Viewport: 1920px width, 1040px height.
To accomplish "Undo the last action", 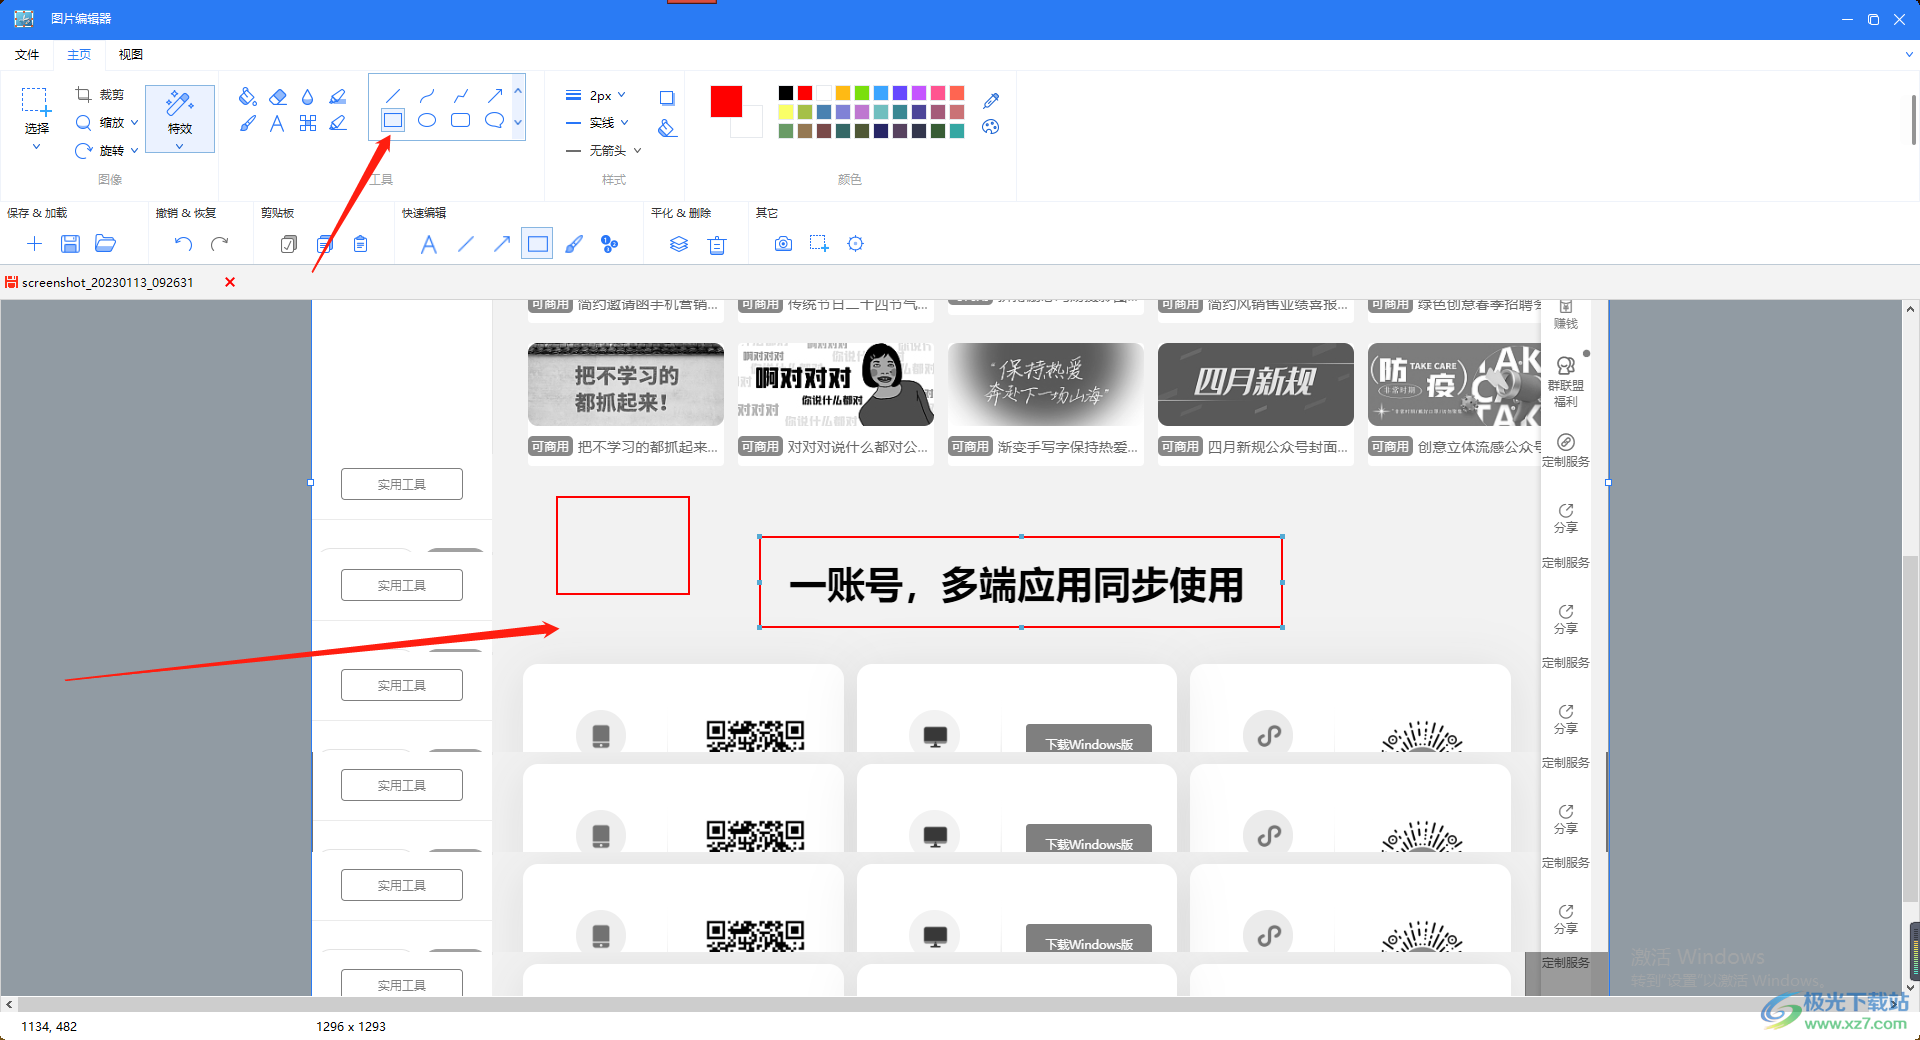I will [183, 244].
